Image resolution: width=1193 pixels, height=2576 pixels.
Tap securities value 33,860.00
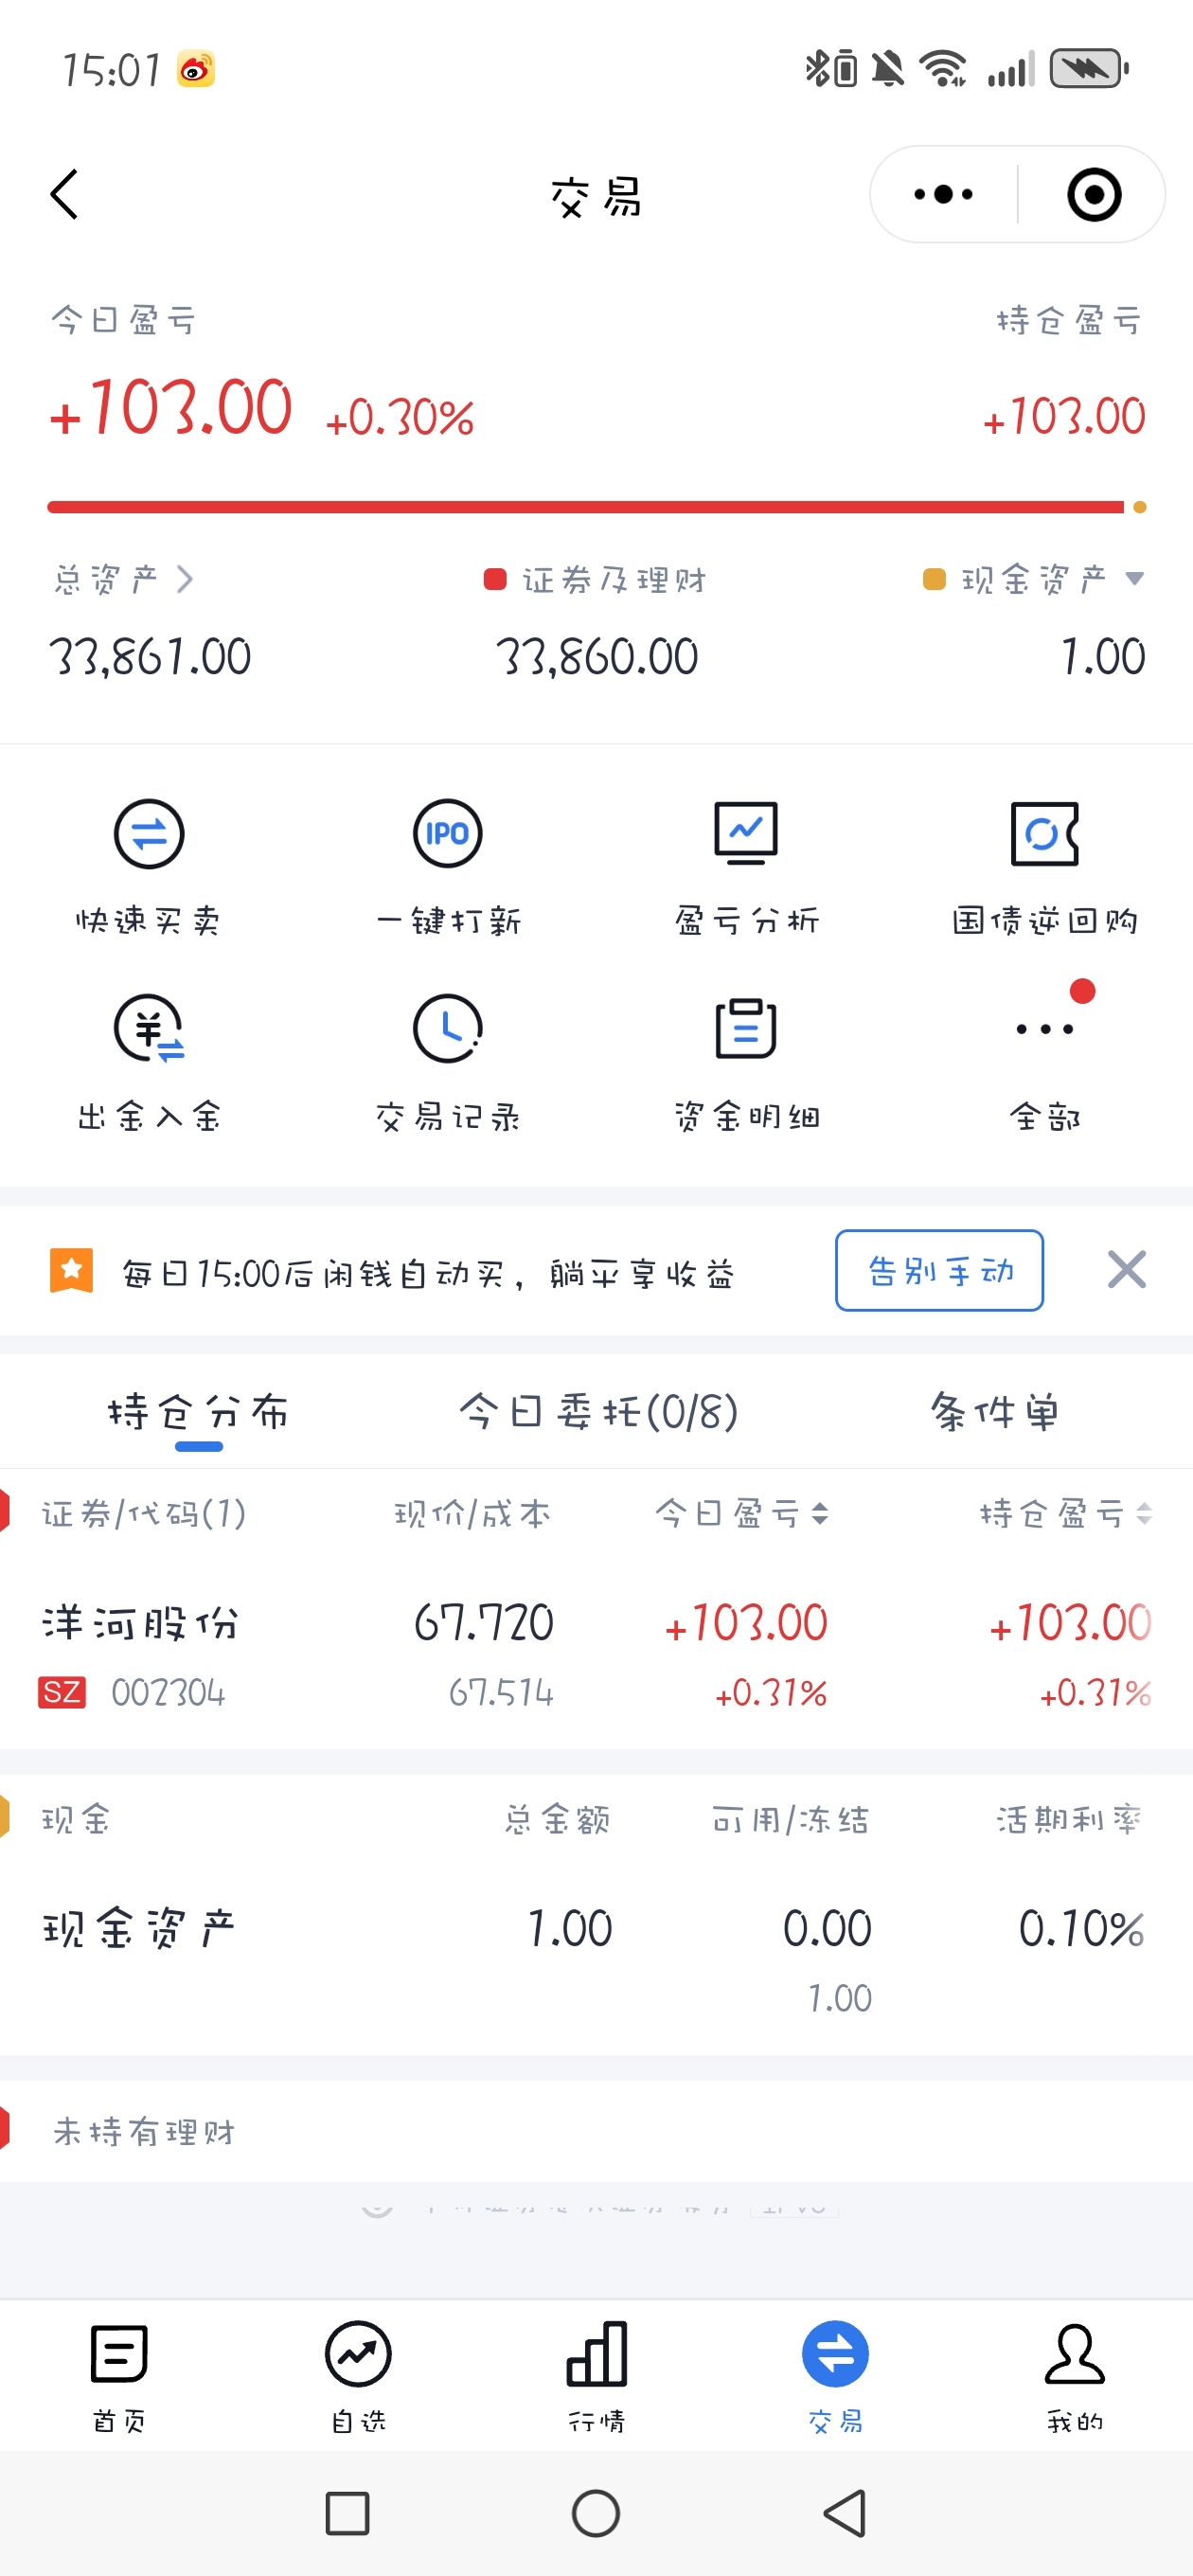[597, 657]
